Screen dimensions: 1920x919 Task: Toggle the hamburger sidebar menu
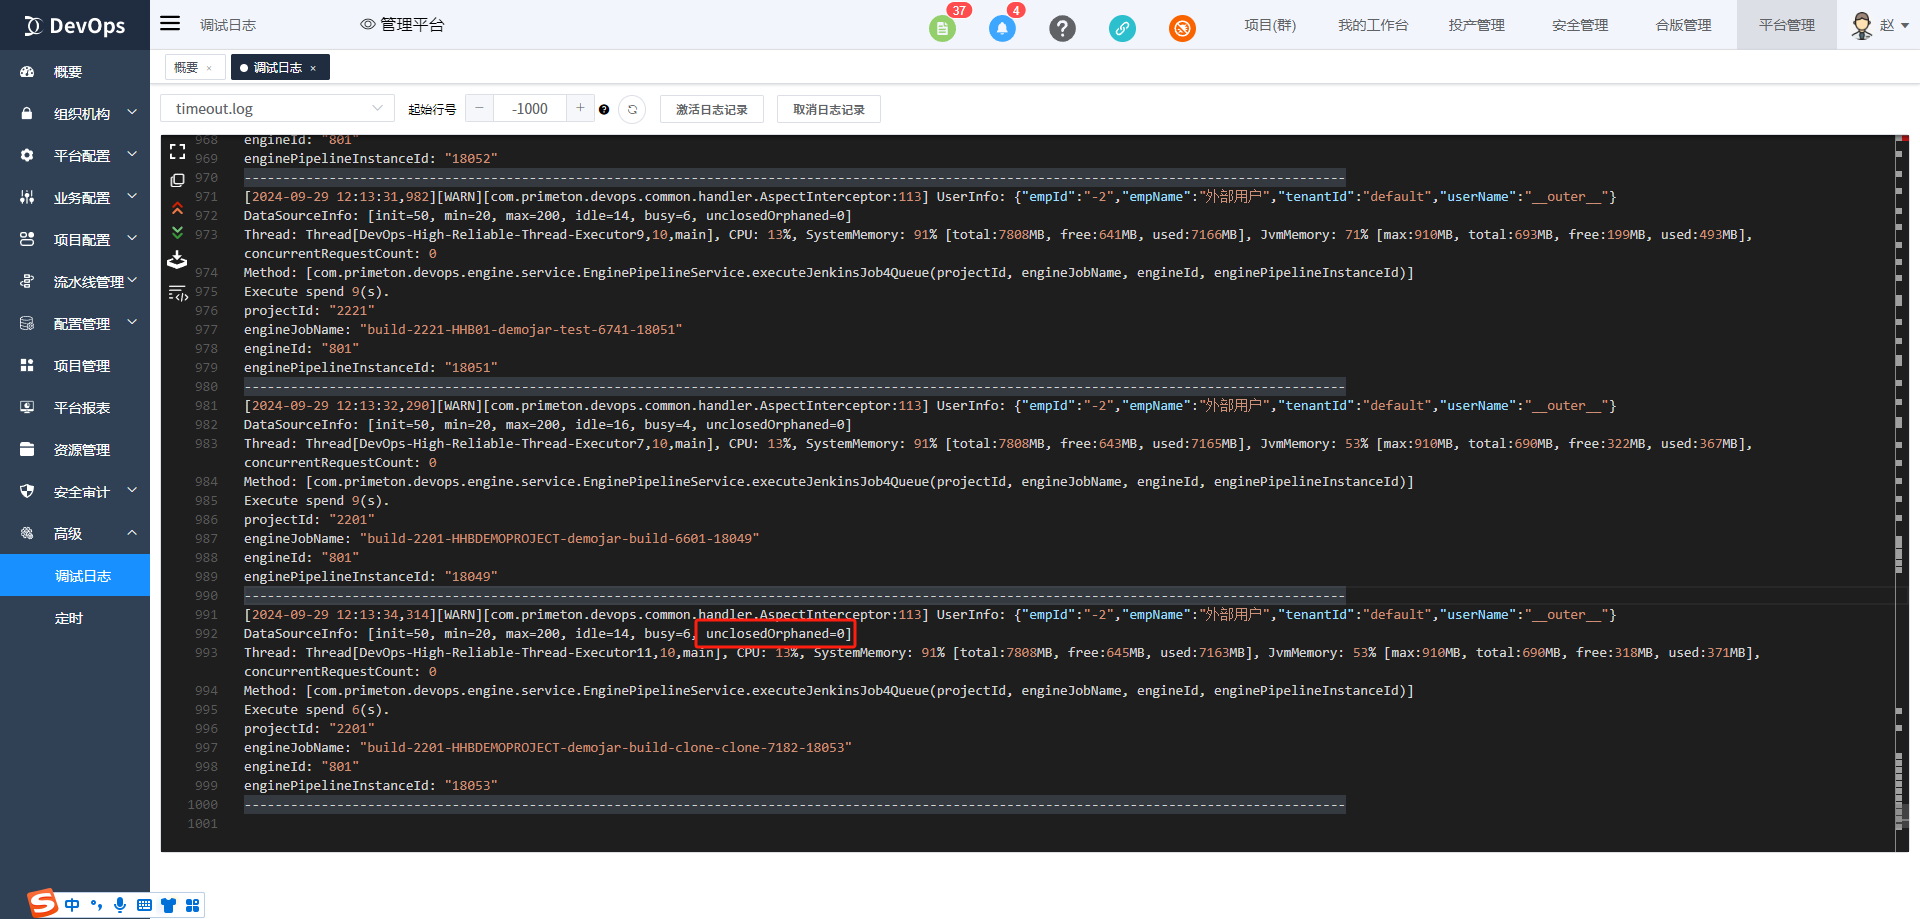170,24
